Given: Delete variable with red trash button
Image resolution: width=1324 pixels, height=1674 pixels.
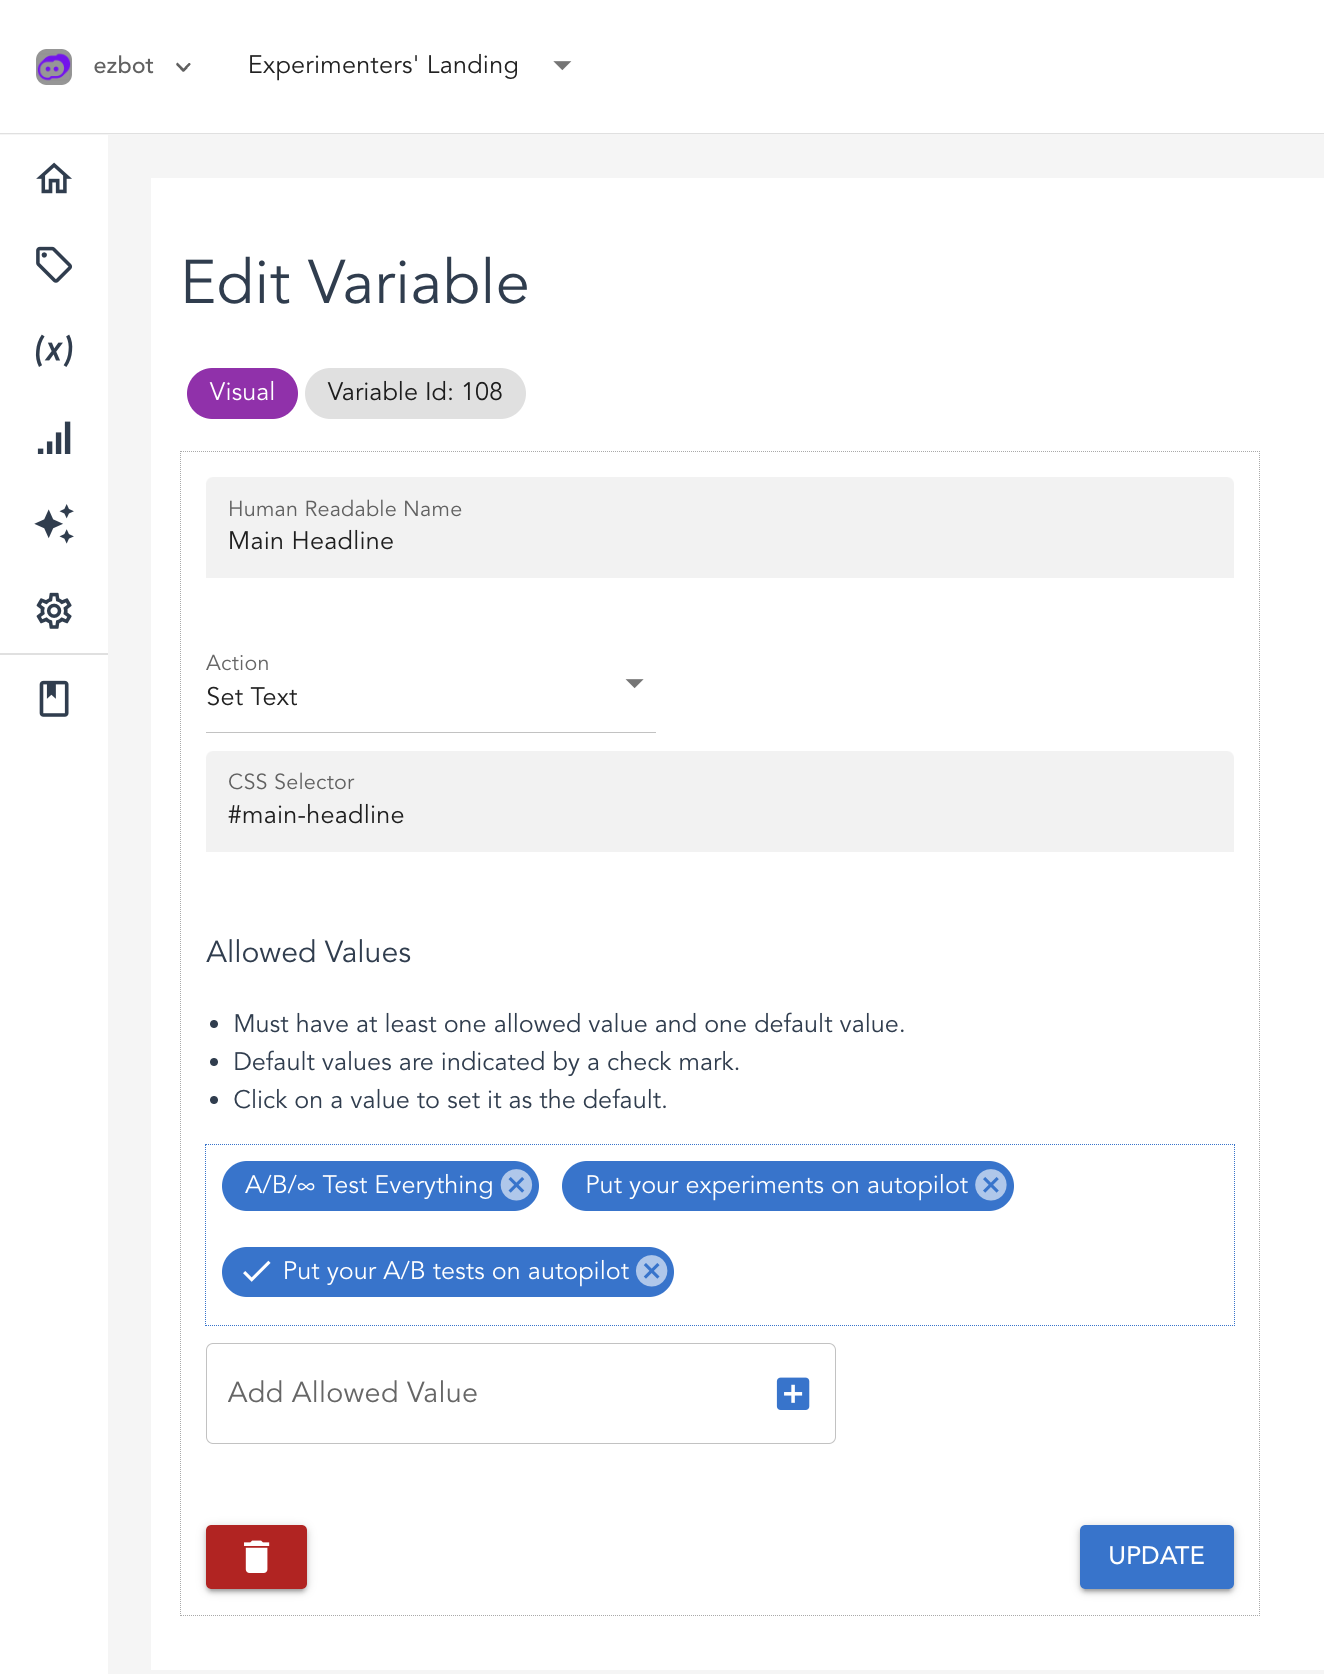Looking at the screenshot, I should point(256,1557).
